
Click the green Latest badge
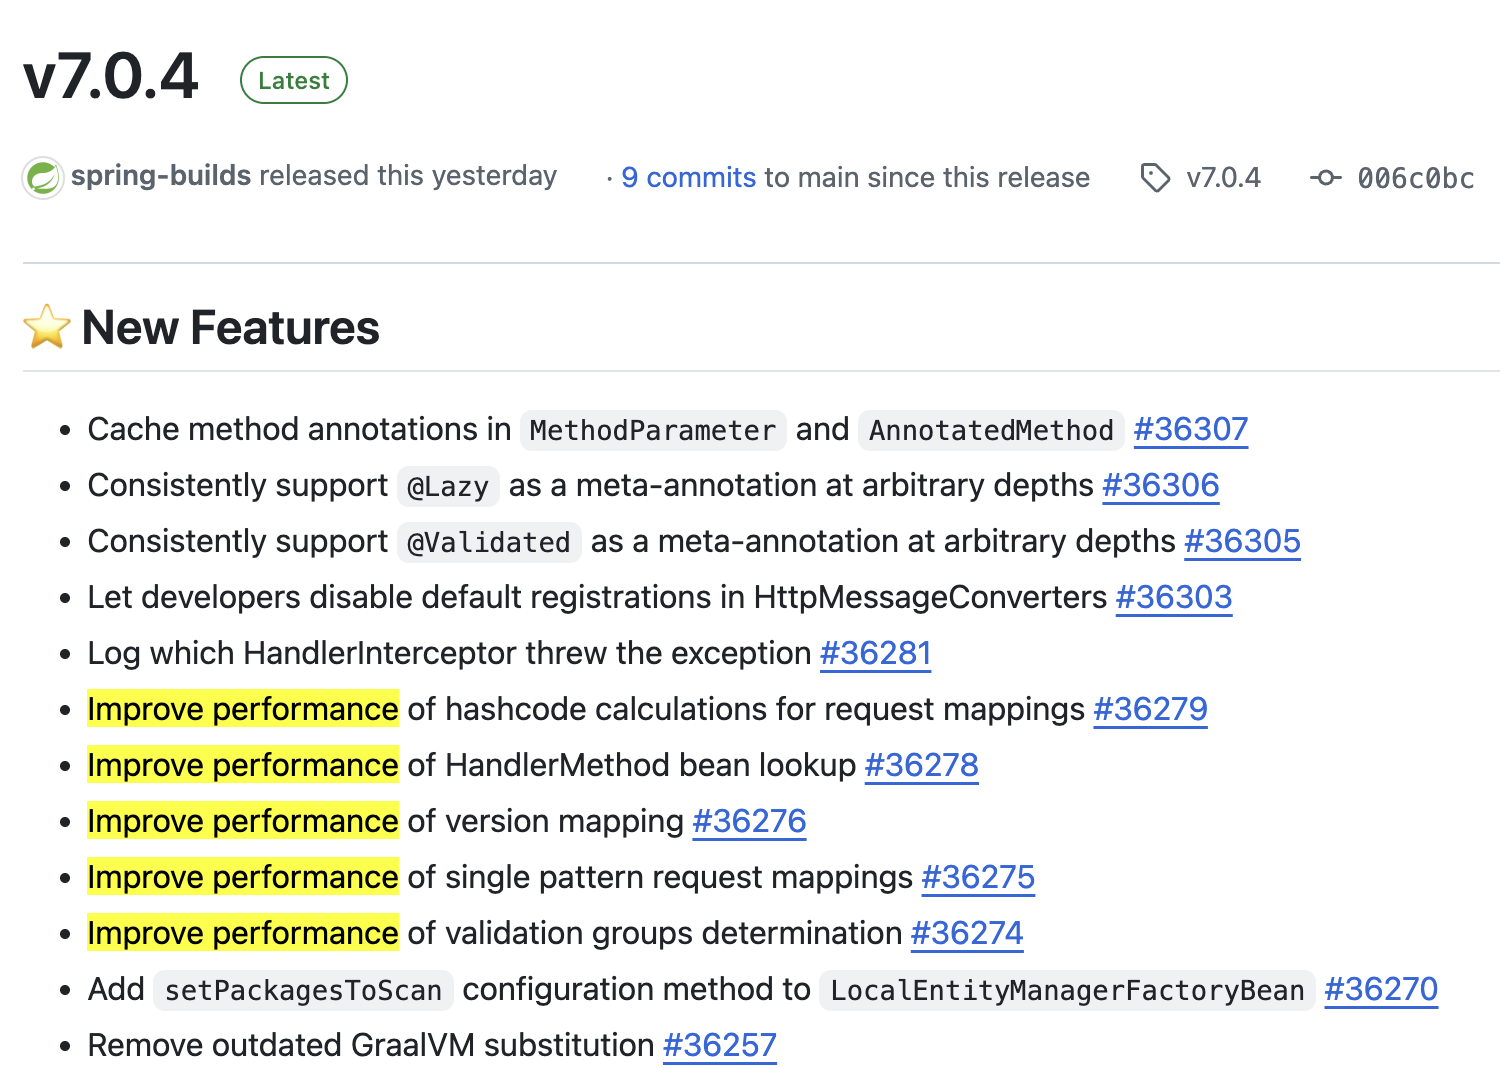[293, 81]
